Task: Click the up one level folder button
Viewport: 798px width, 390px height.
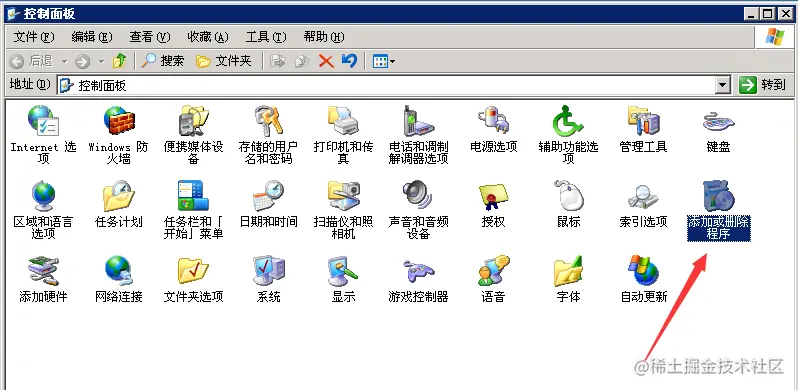Action: (x=120, y=61)
